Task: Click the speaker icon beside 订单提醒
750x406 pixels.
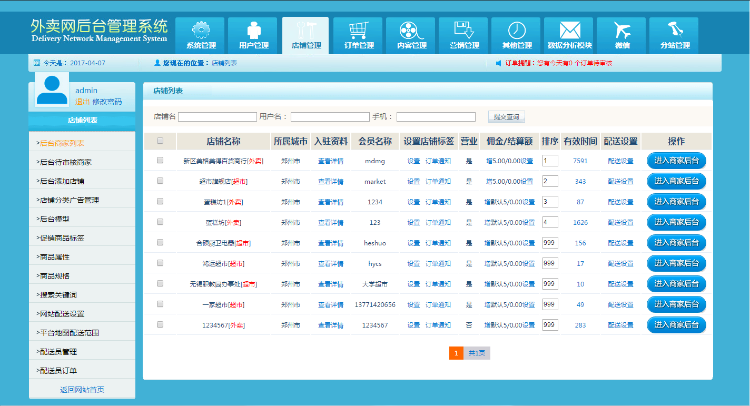Action: point(498,63)
